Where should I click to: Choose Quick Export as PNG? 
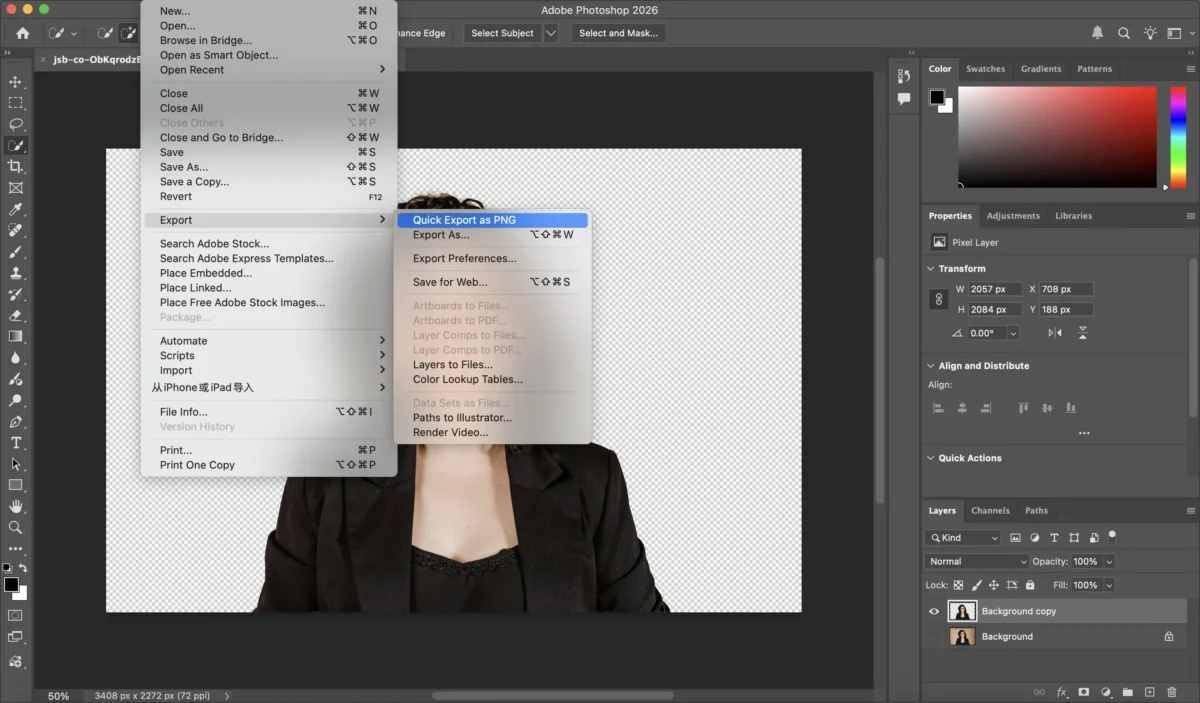pyautogui.click(x=465, y=219)
